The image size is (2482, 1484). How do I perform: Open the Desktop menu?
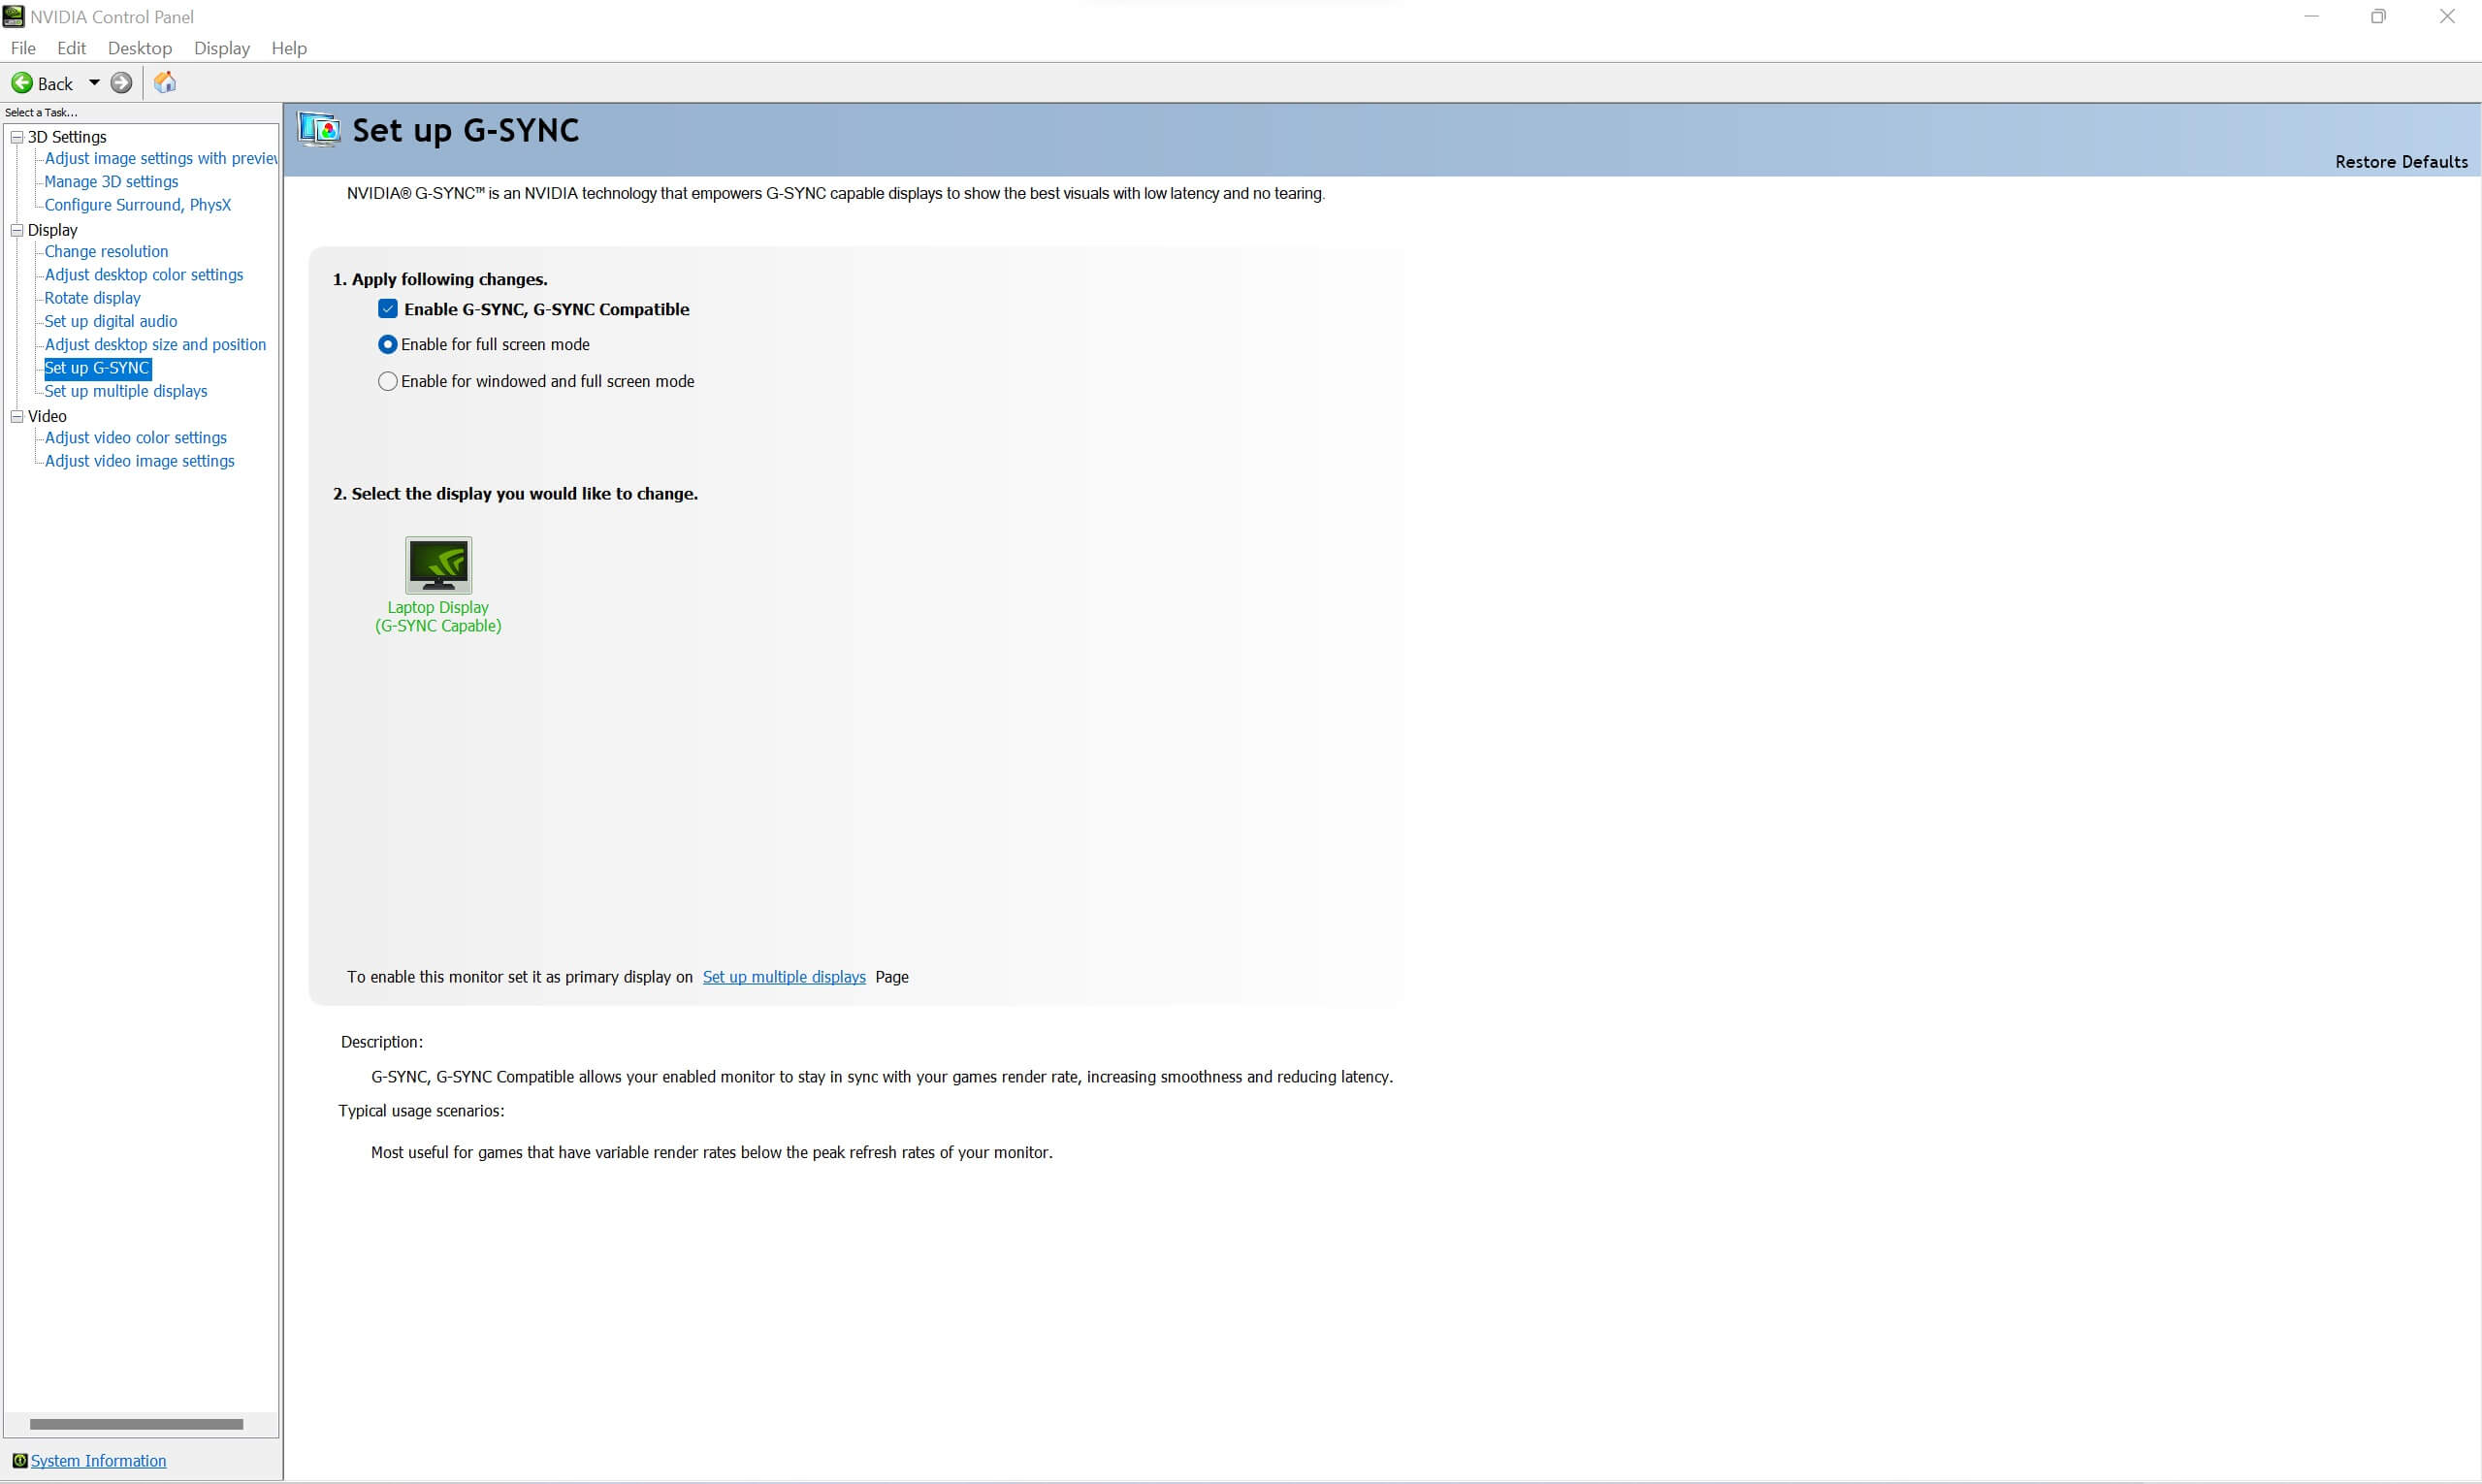(x=140, y=48)
